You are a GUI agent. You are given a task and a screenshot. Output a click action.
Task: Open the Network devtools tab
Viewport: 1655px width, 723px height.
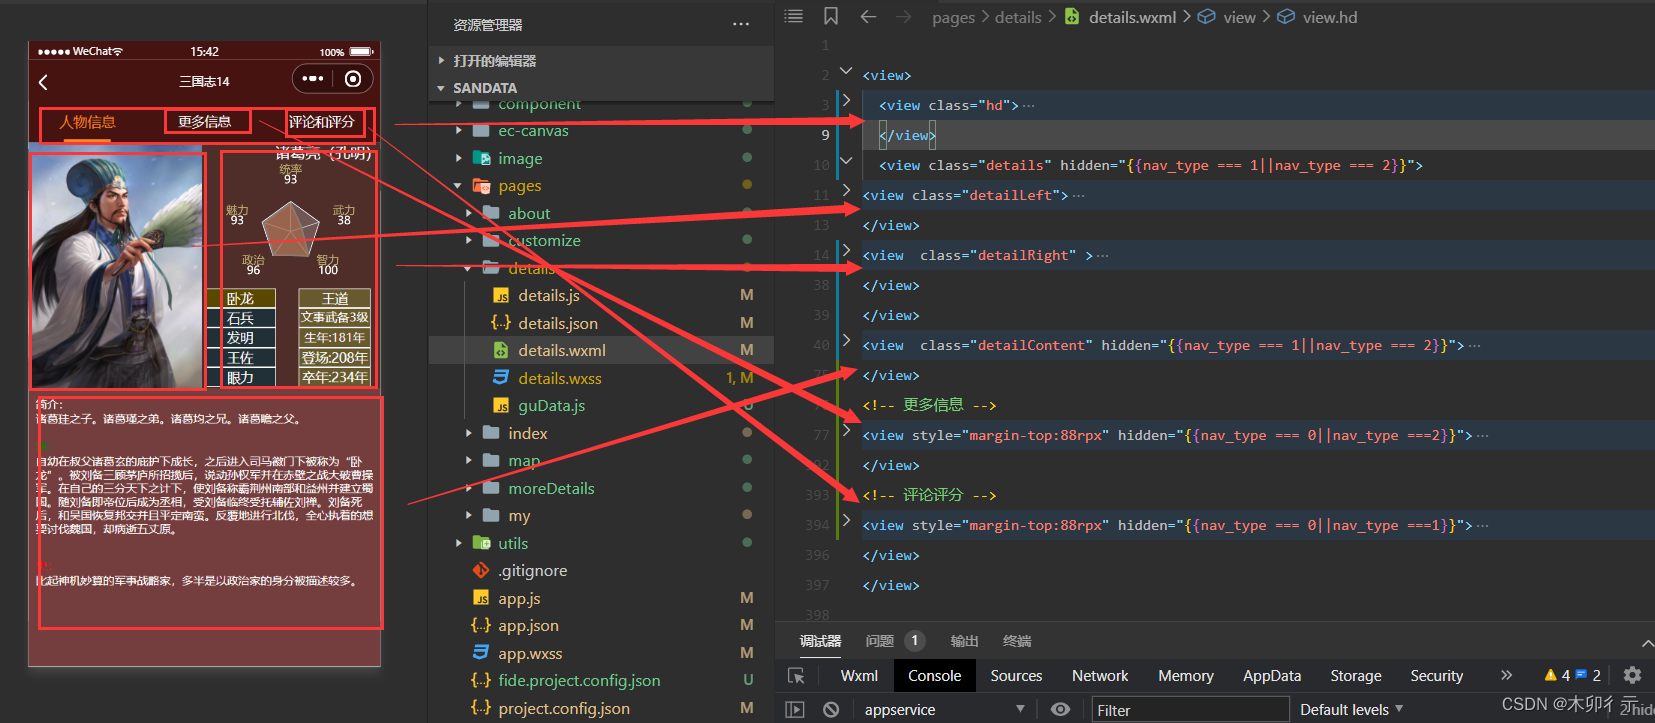1100,676
